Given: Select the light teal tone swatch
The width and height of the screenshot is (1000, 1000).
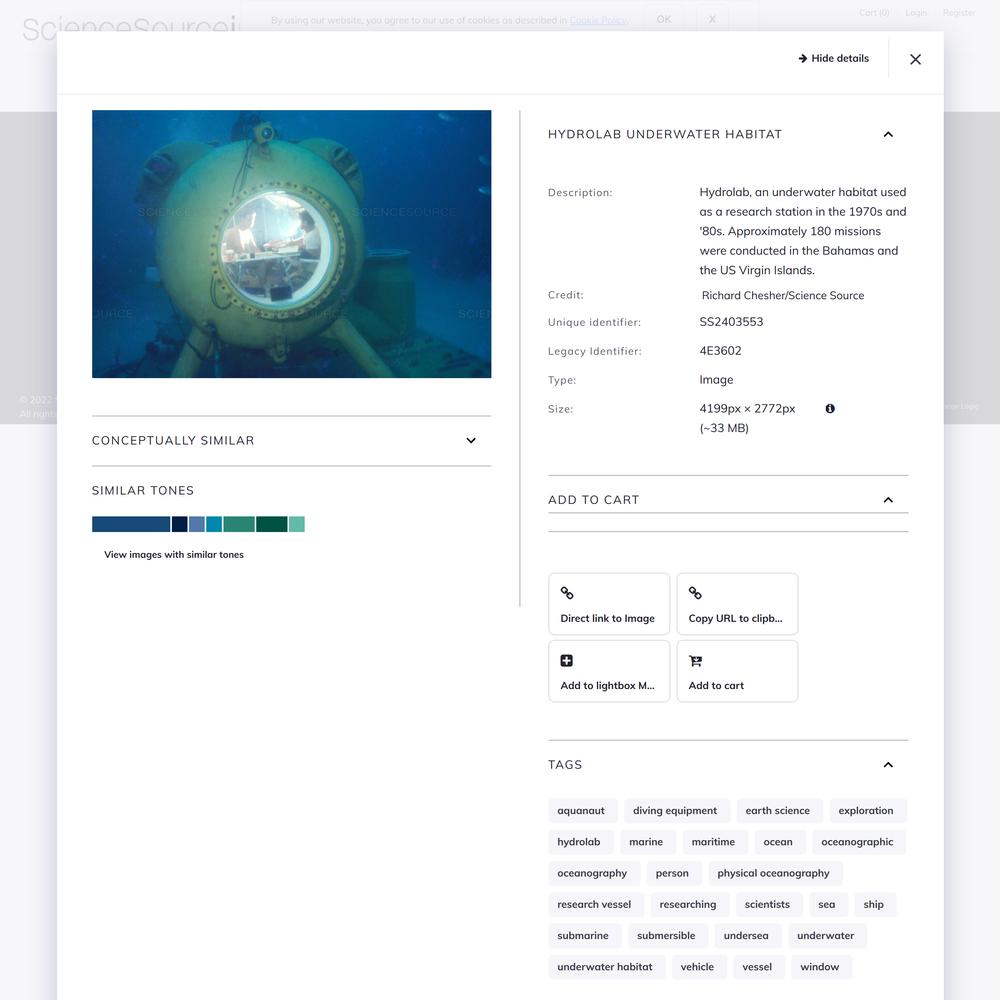Looking at the screenshot, I should point(297,524).
